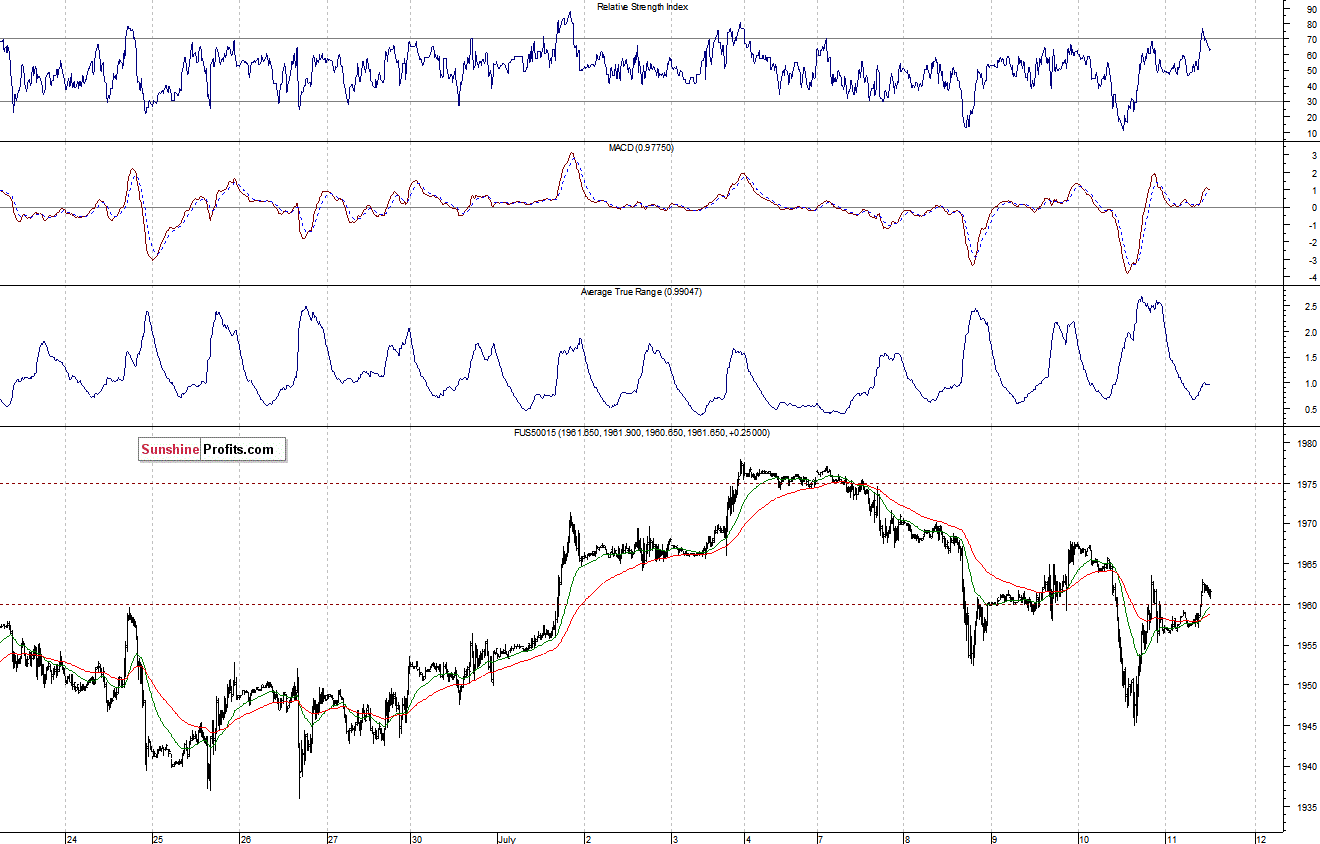Select the 1980 price axis label
Image resolution: width=1320 pixels, height=844 pixels.
tap(1308, 443)
